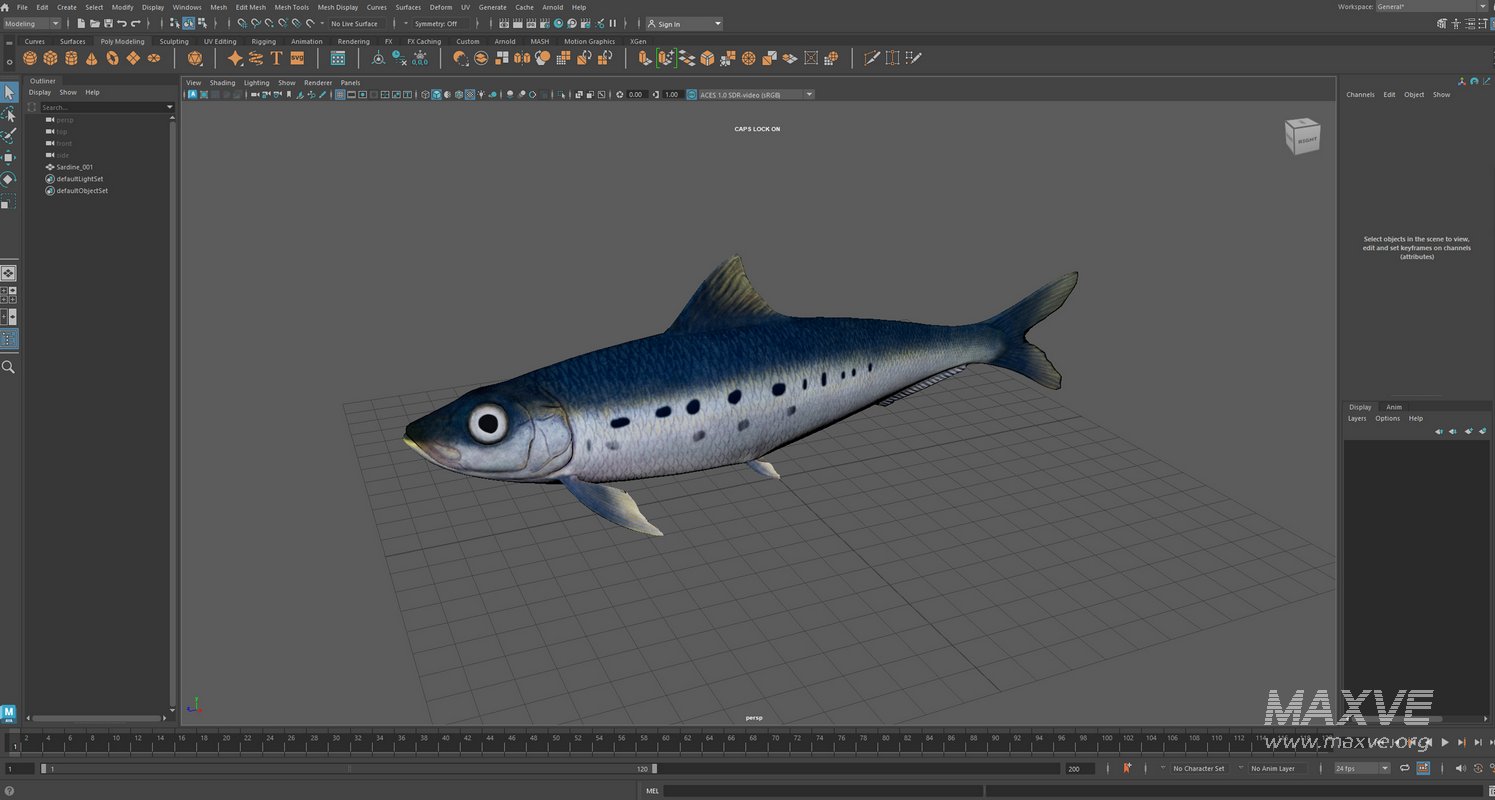Mute audio using the speaker icon
Screen dimensions: 1495x800
pos(1461,767)
